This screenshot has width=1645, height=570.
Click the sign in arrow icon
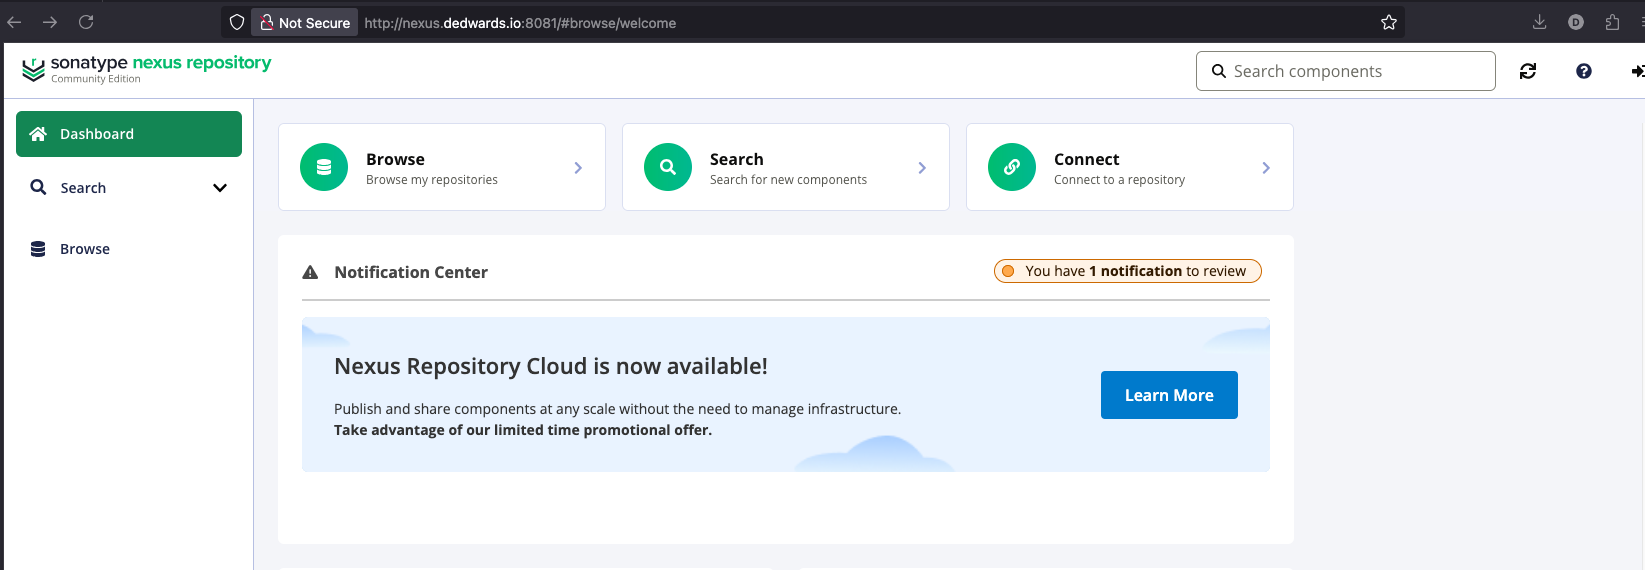pyautogui.click(x=1638, y=71)
